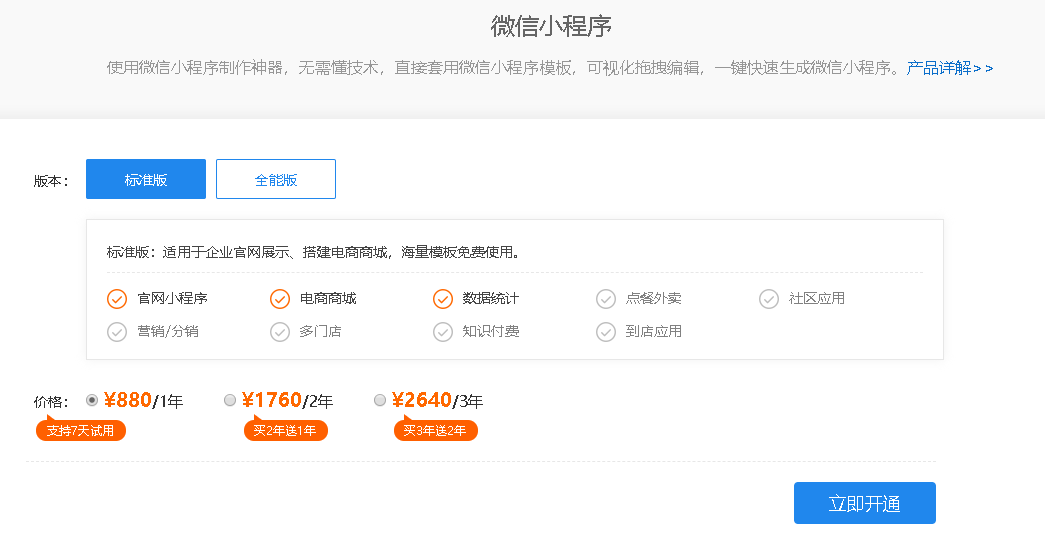Click the 到店应用 checkmark icon

coord(606,331)
